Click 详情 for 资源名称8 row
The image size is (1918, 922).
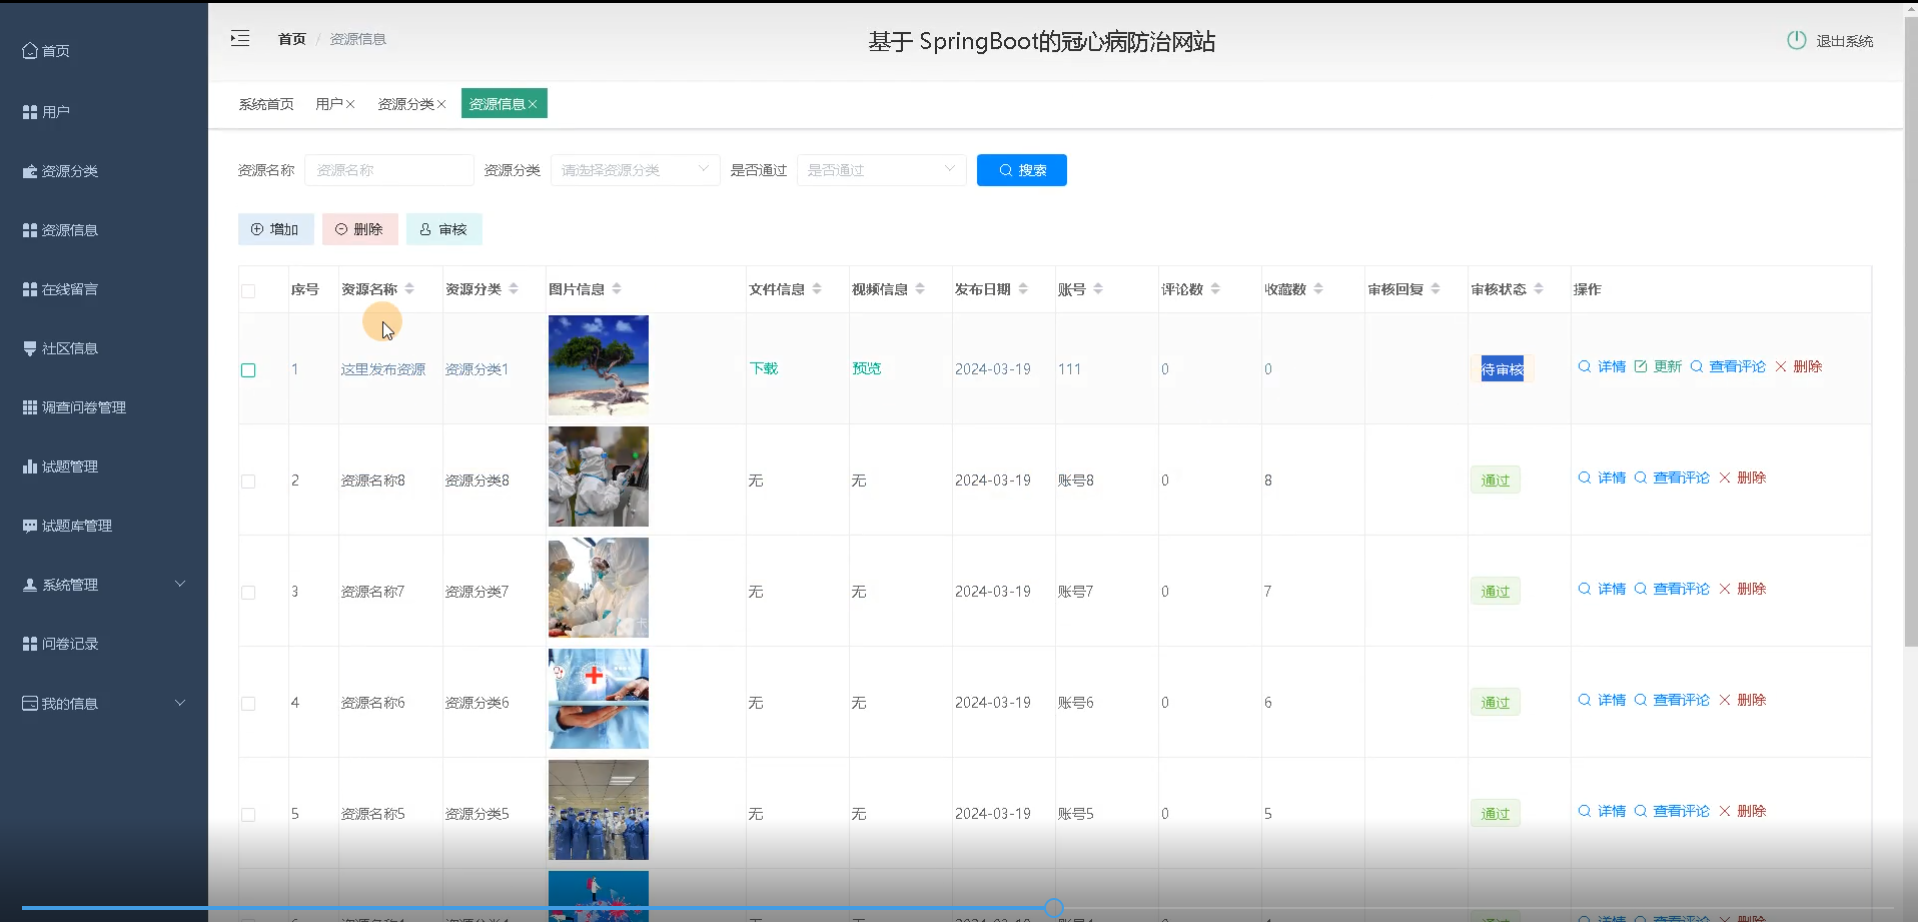(1602, 477)
